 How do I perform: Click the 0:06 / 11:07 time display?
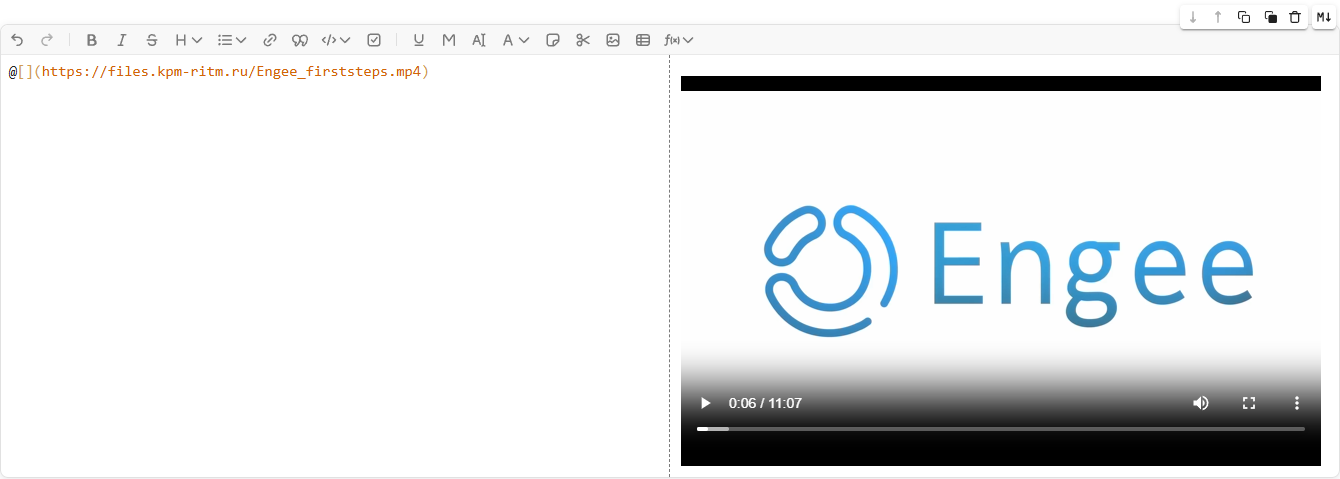click(x=765, y=403)
